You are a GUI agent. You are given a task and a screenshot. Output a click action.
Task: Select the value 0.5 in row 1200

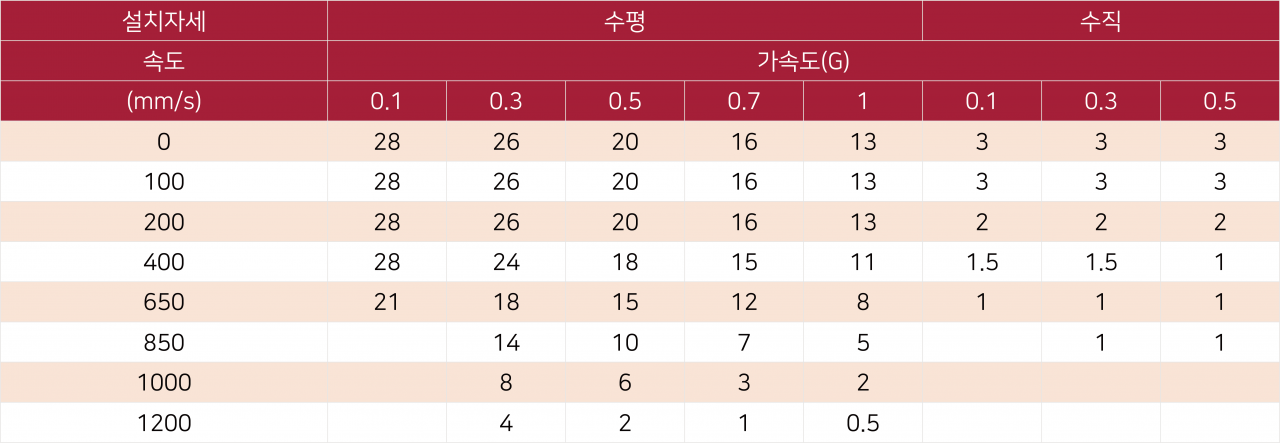pyautogui.click(x=863, y=423)
